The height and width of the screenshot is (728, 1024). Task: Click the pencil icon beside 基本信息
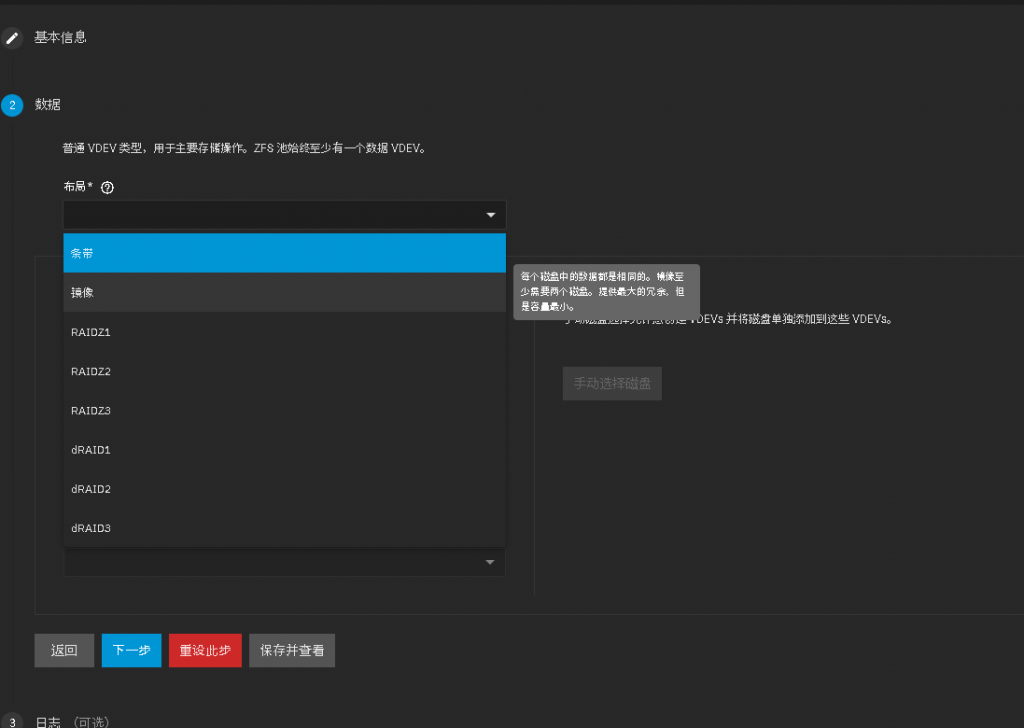click(x=11, y=38)
